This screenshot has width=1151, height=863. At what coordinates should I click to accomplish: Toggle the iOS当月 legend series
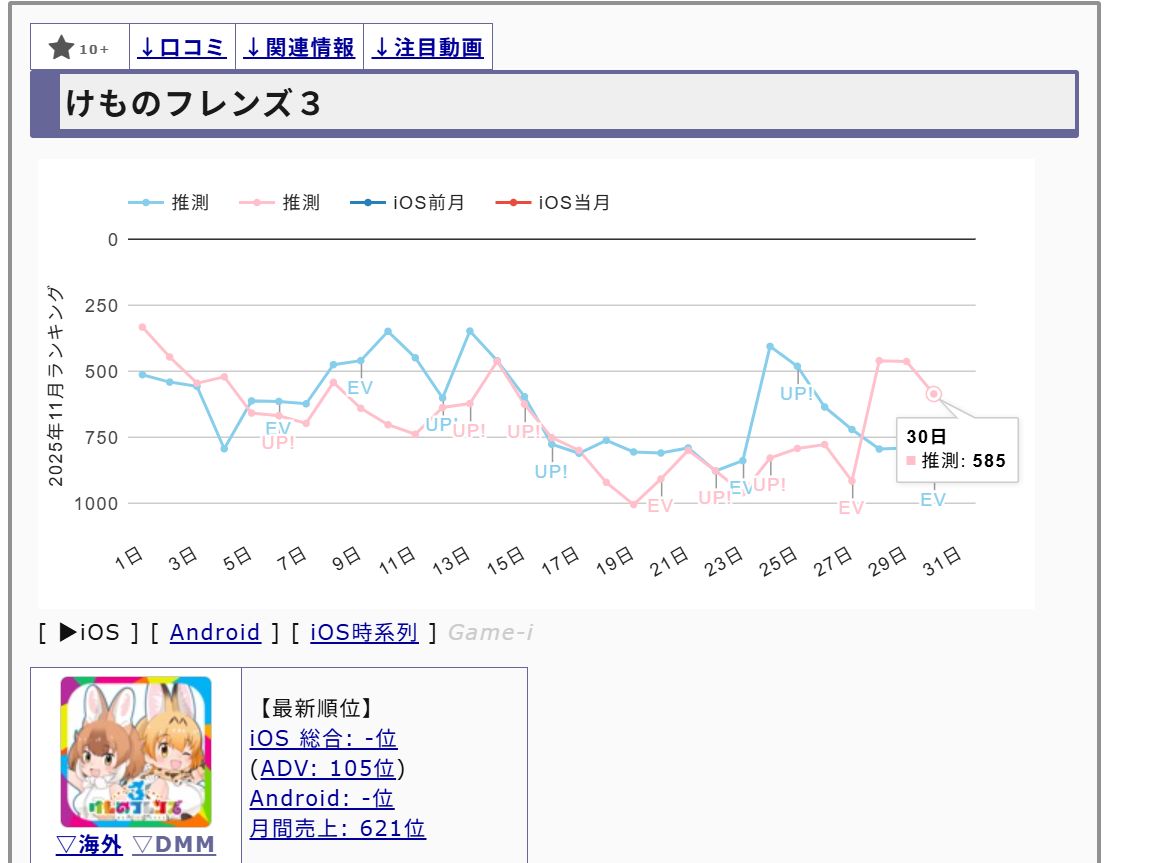(553, 203)
